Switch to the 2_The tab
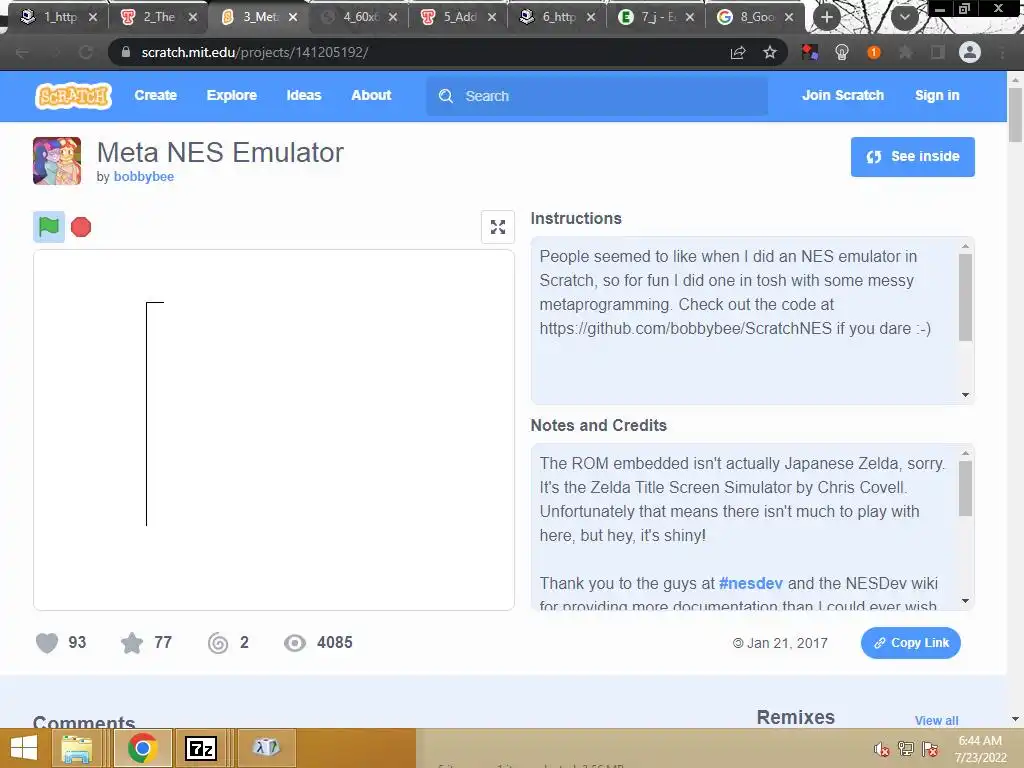Image resolution: width=1024 pixels, height=768 pixels. coord(159,17)
